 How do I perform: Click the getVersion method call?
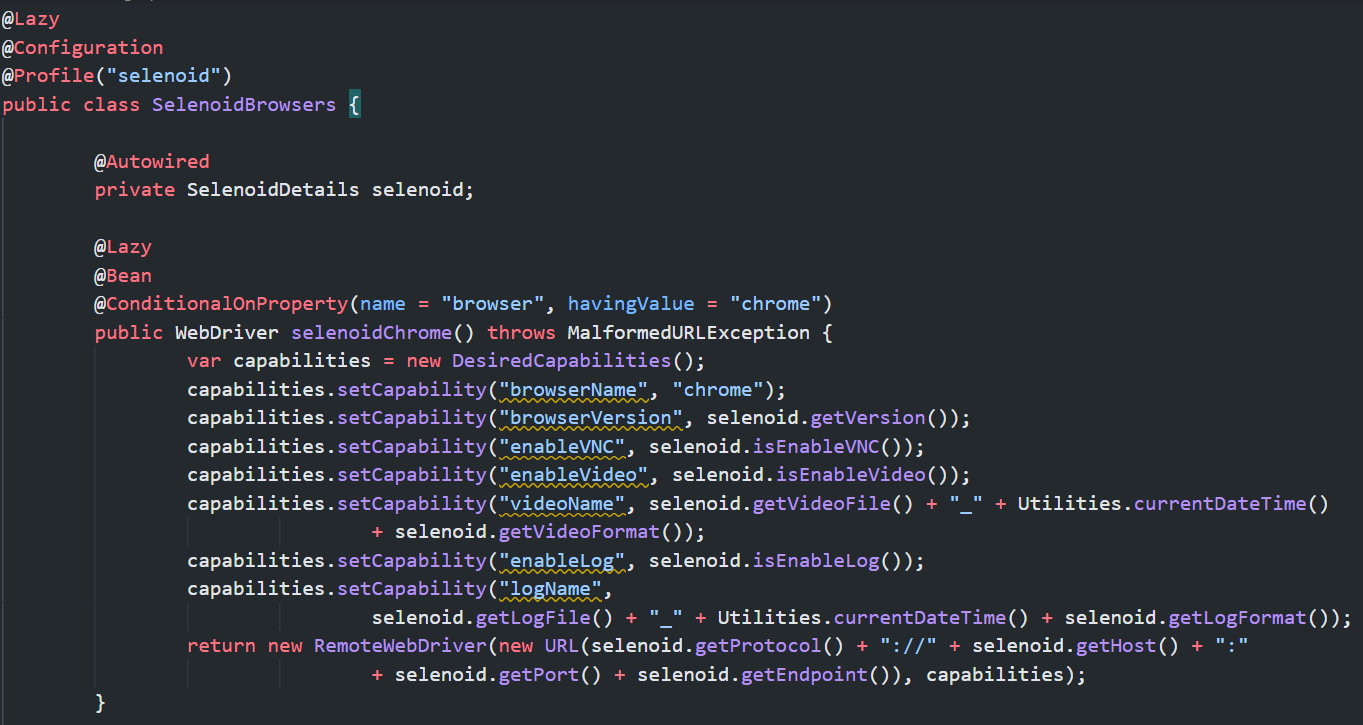868,418
